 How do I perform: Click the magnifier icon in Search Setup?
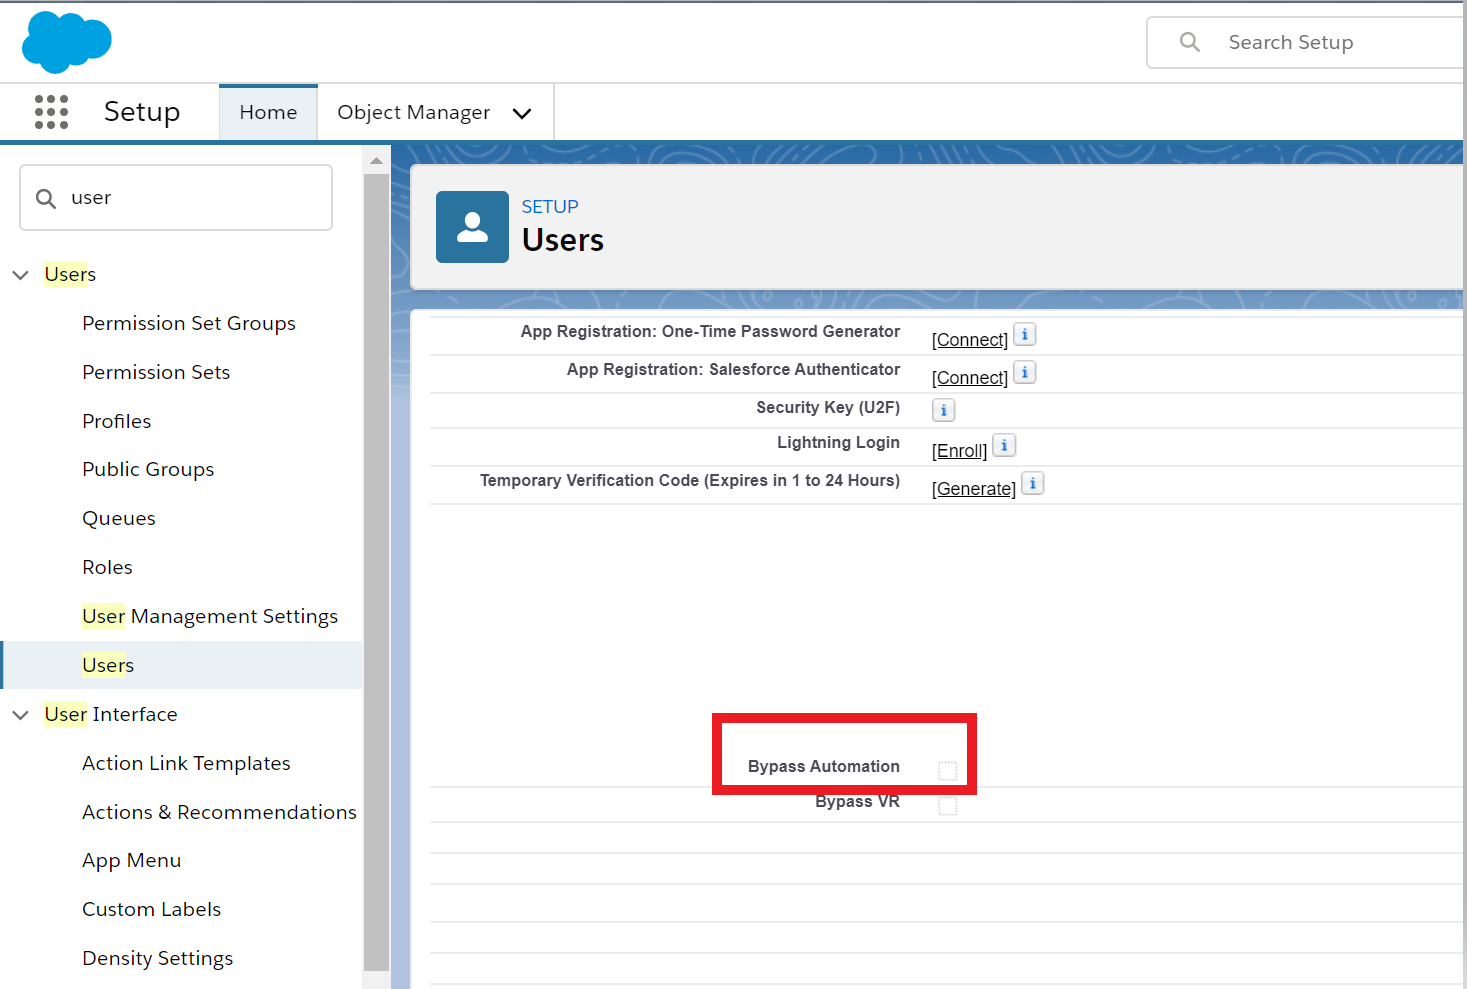1189,42
